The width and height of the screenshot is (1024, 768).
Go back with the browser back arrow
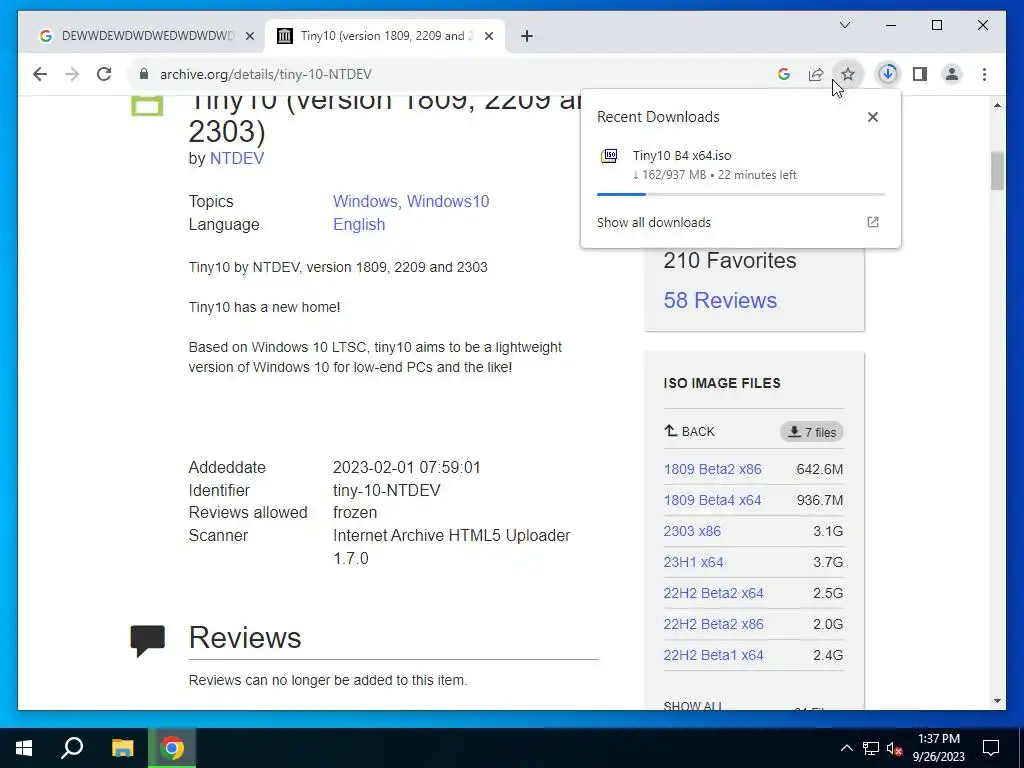click(40, 74)
